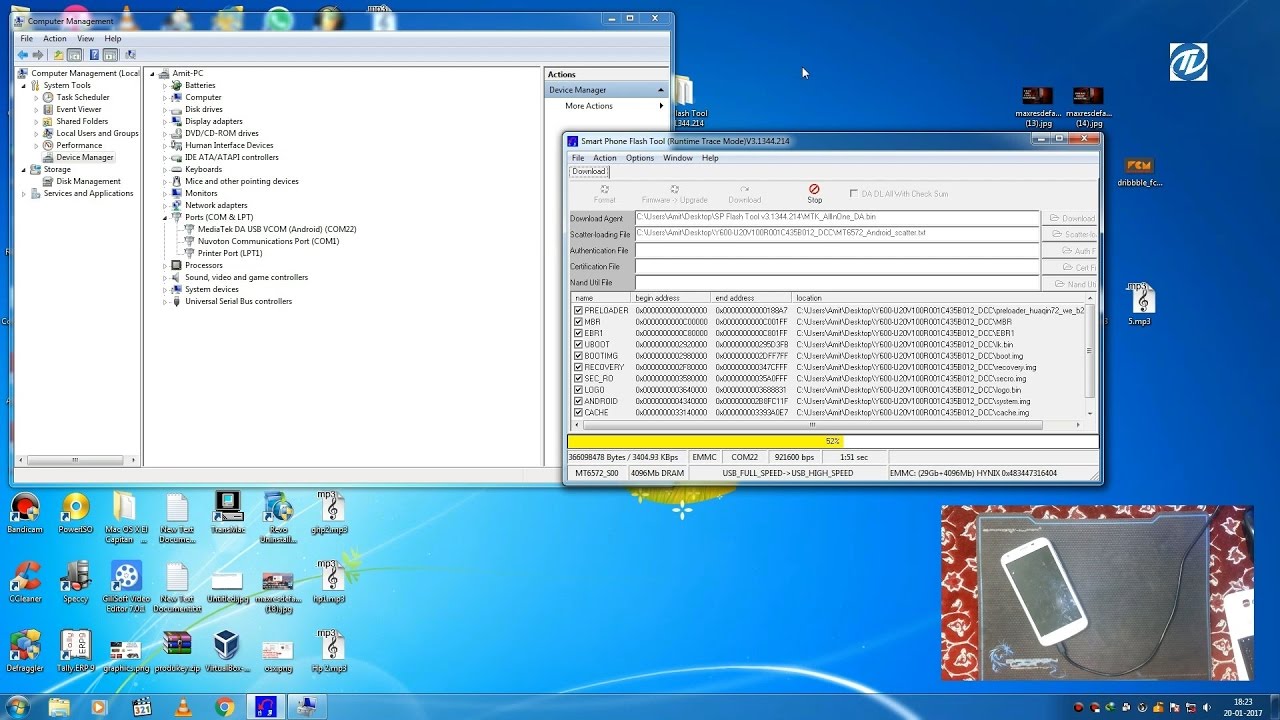Viewport: 1280px width, 720px height.
Task: Click Back arrow in Computer Management toolbar
Action: click(x=23, y=55)
